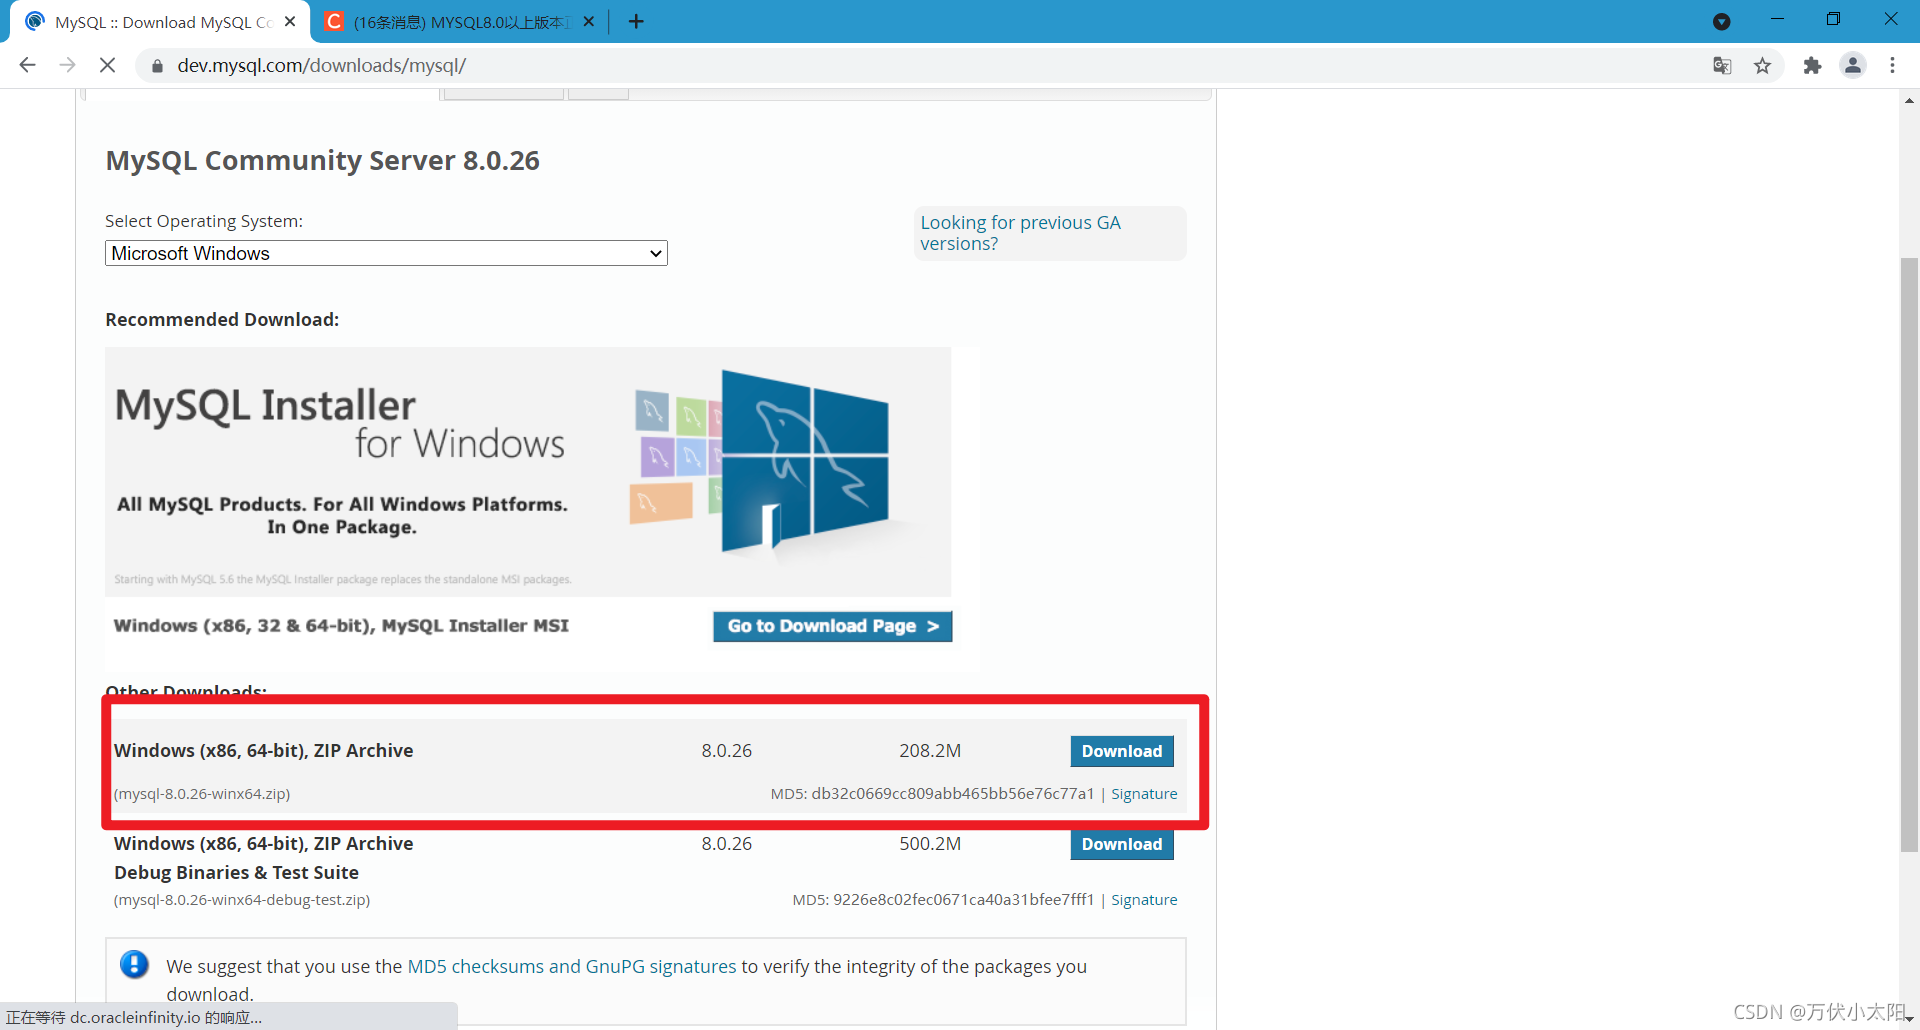Open Looking for previous GA versions link
This screenshot has height=1030, width=1920.
click(1020, 233)
